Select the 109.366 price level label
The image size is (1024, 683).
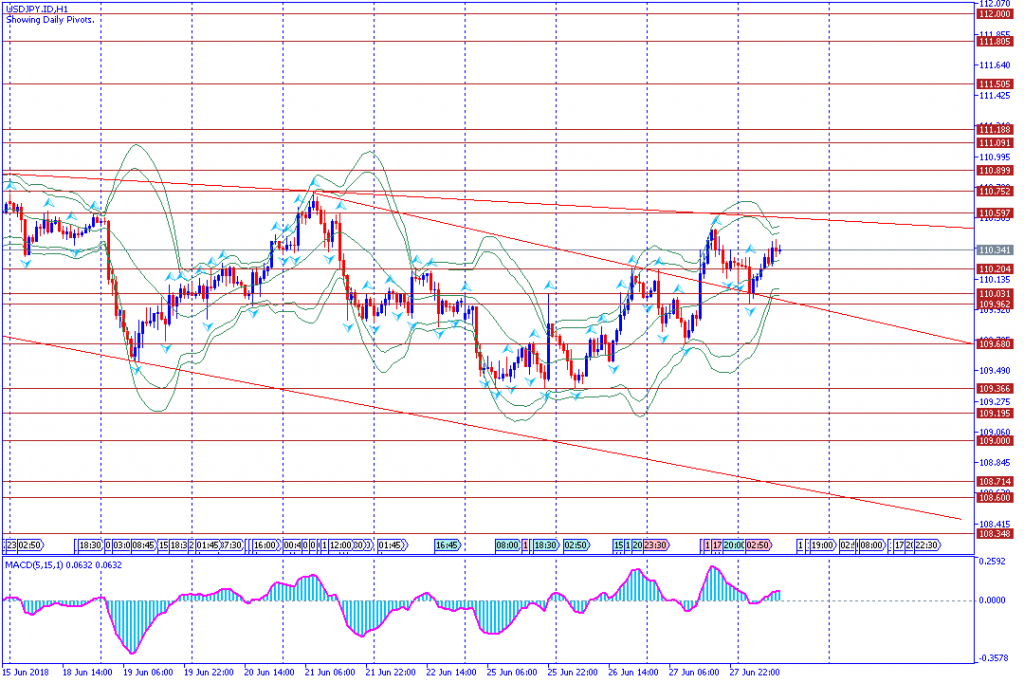pyautogui.click(x=994, y=389)
